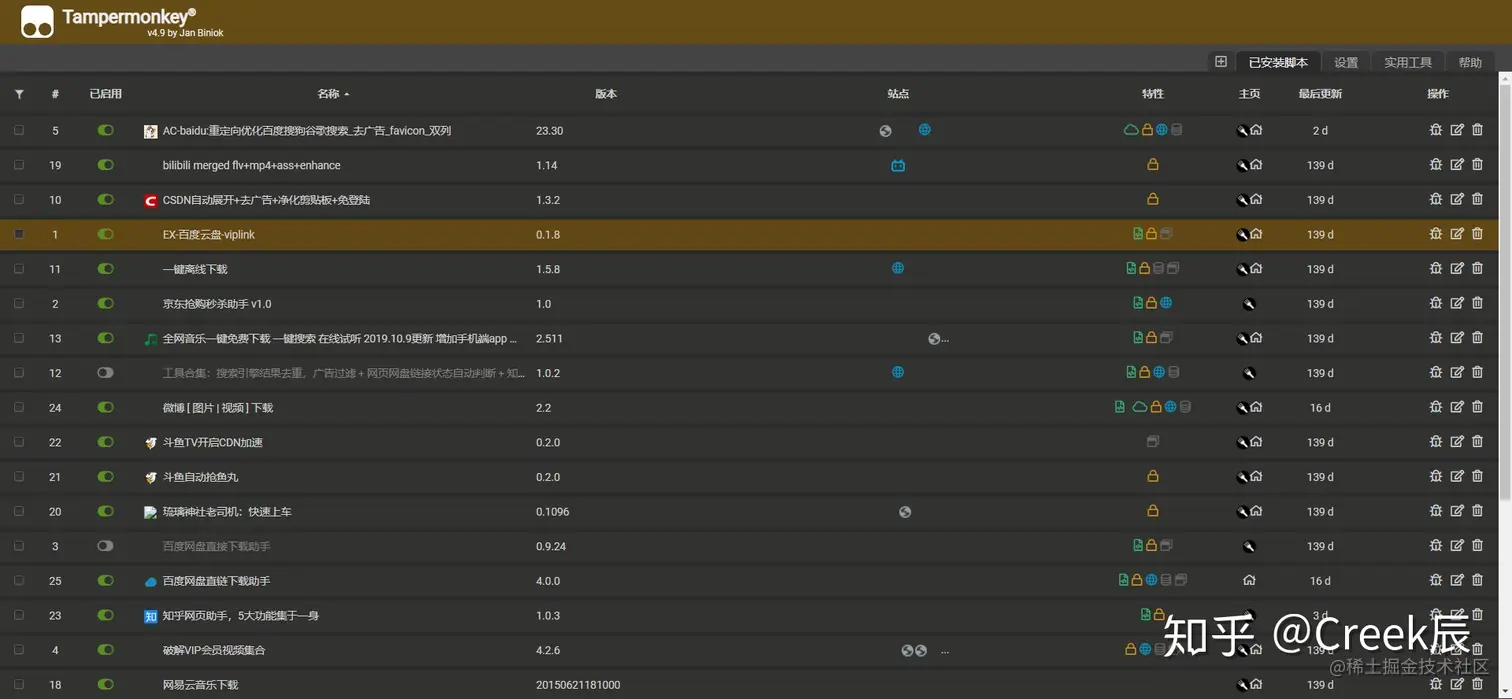This screenshot has width=1512, height=699.
Task: Open editor icon for EX-百度云盘-viplink
Action: [x=1457, y=234]
